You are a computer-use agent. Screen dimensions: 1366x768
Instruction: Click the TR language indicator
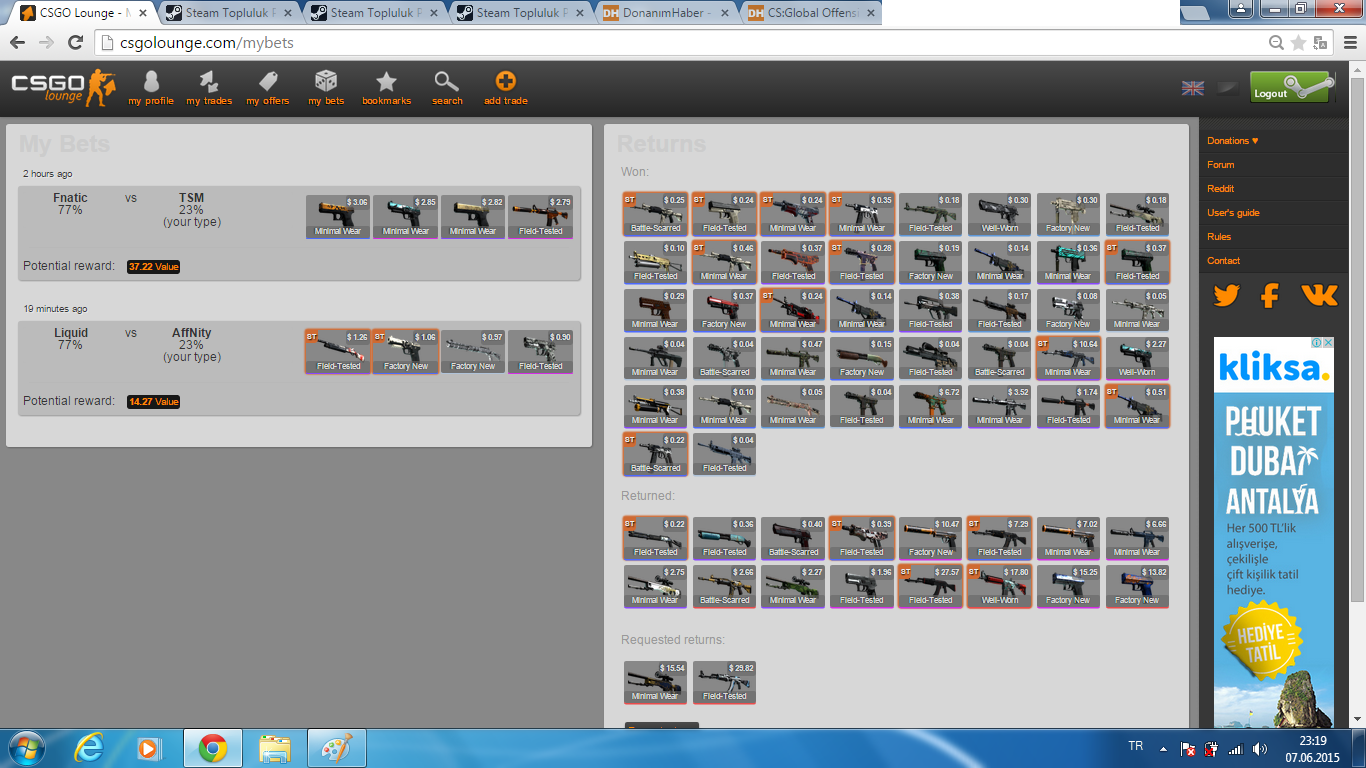pyautogui.click(x=1135, y=746)
